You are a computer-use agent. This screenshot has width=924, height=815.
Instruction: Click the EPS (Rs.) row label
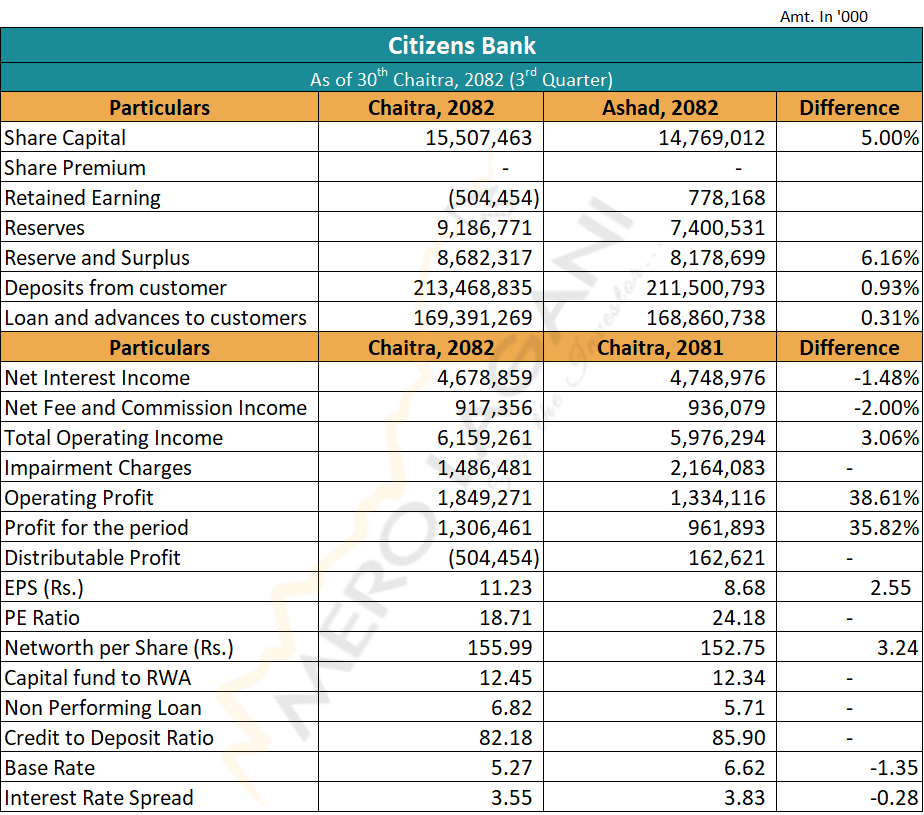tap(45, 588)
